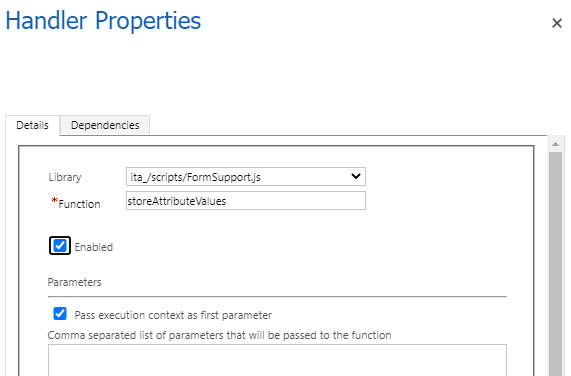
Task: Click Pass execution context as first parameter label
Action: click(x=173, y=315)
